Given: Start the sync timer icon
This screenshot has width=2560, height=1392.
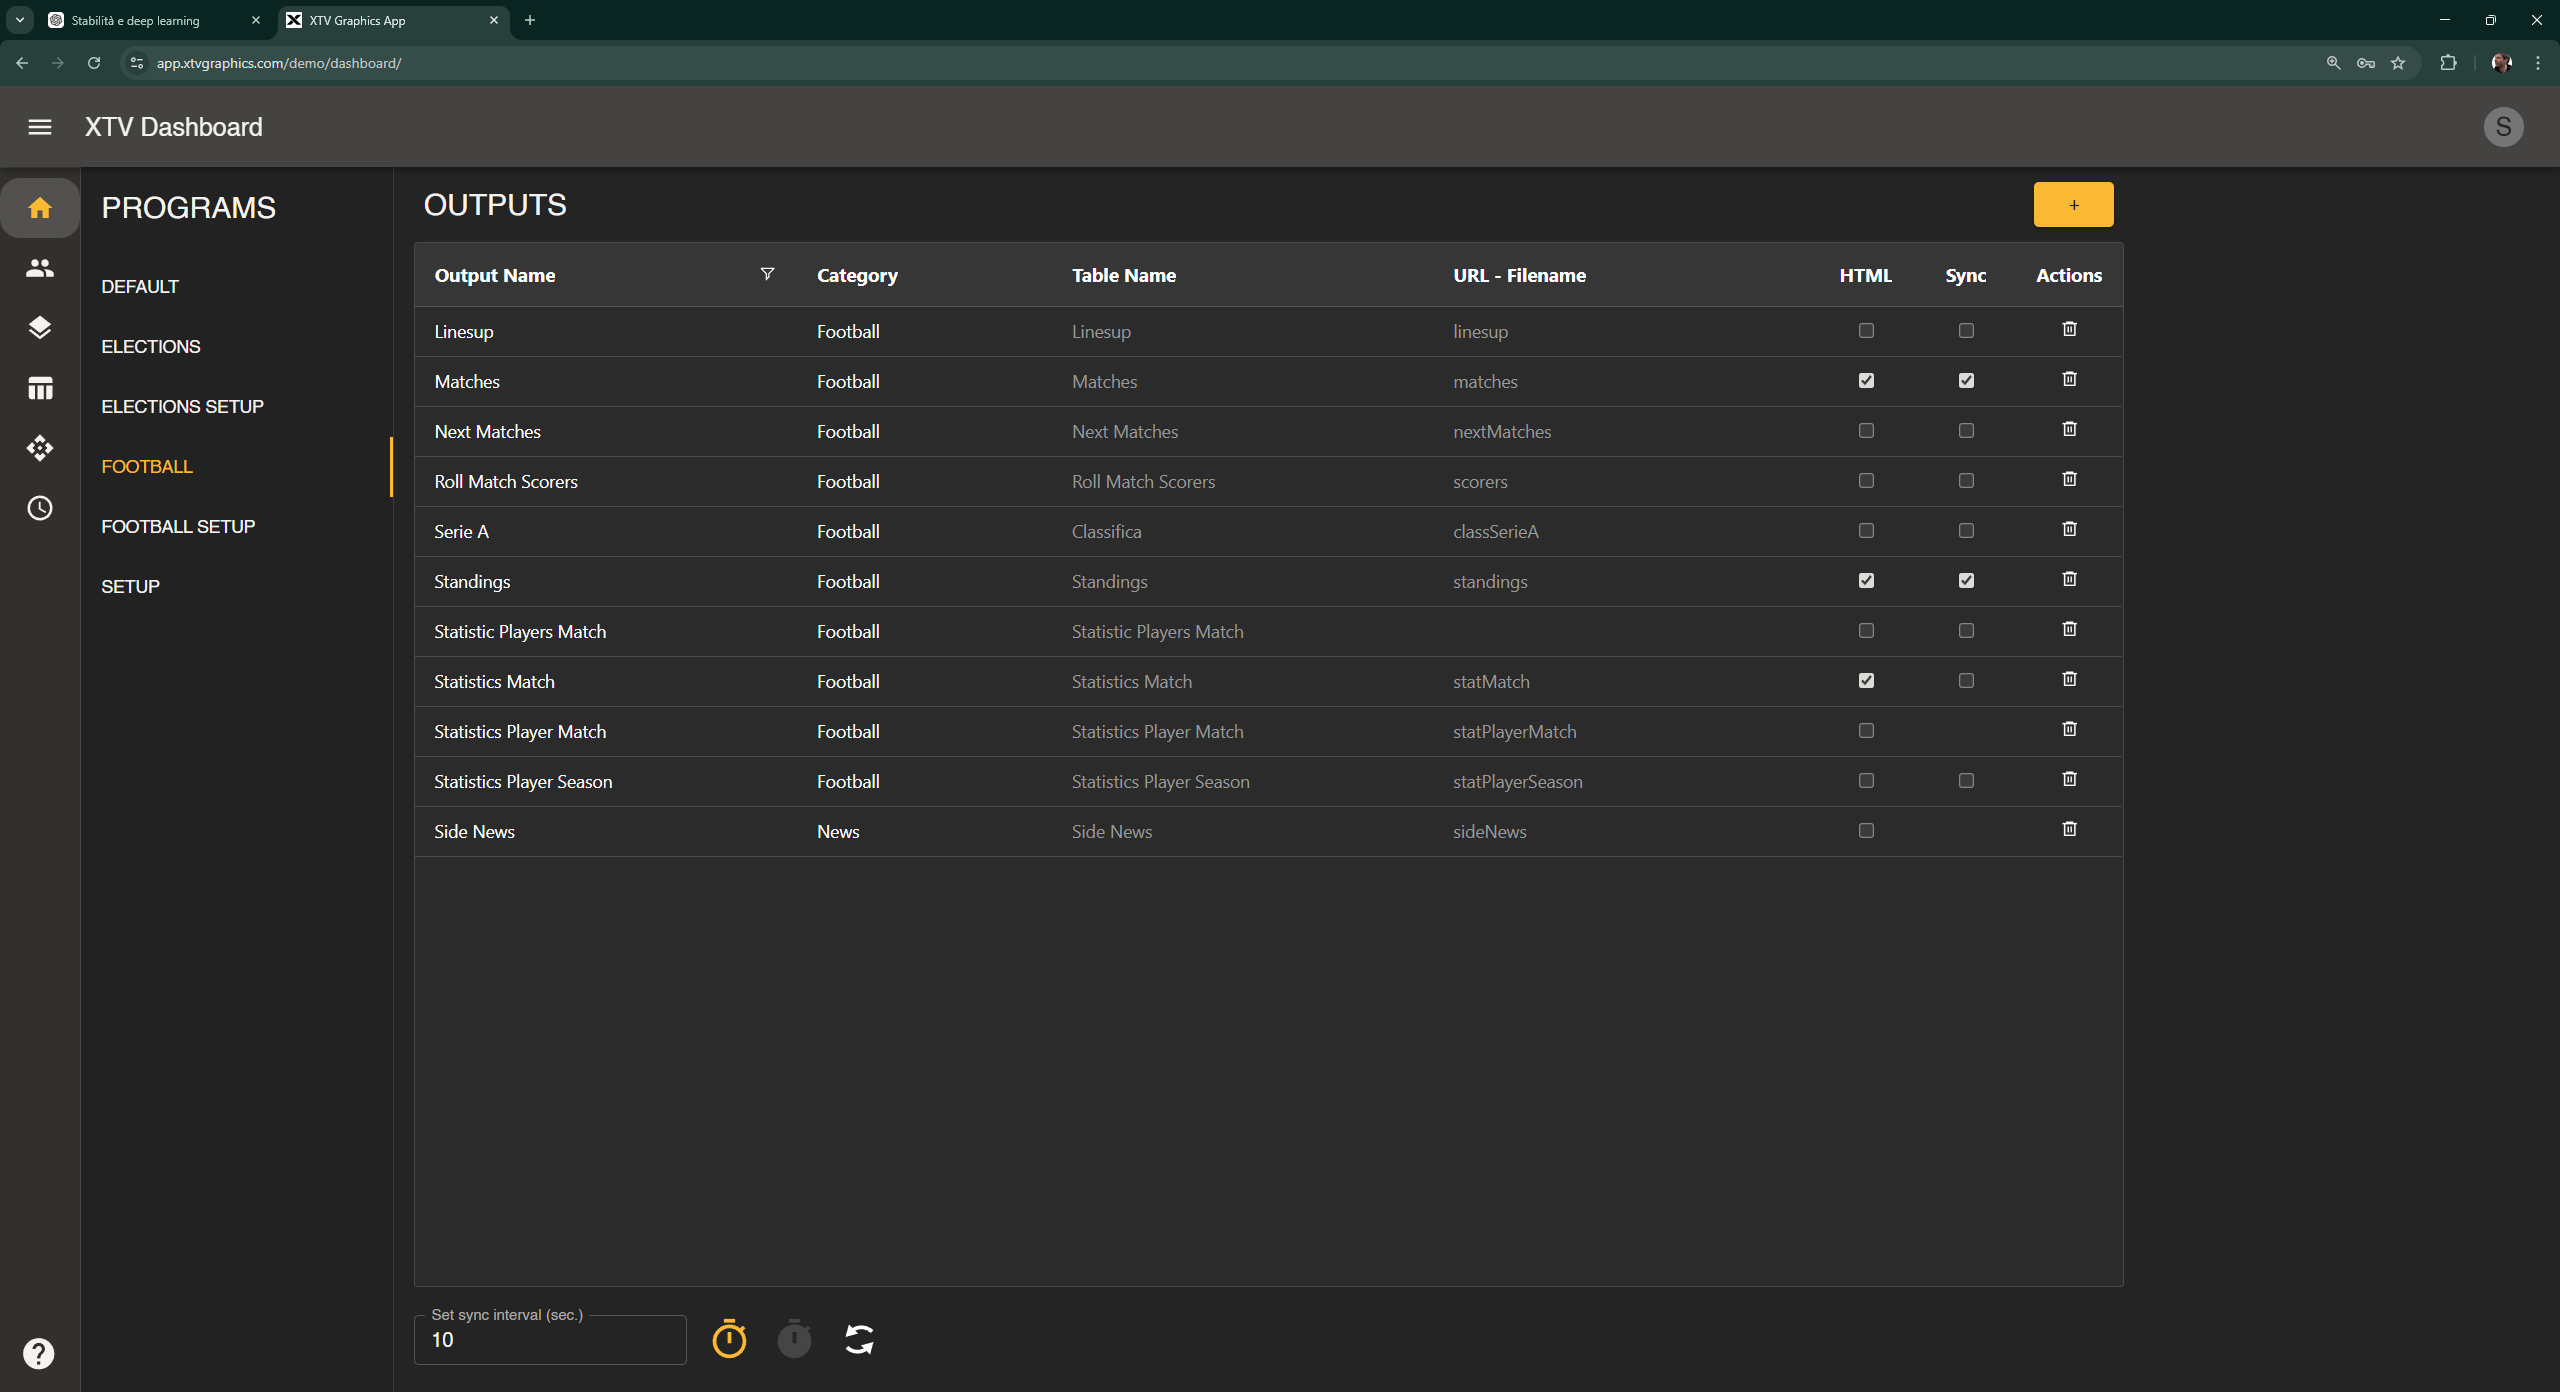Looking at the screenshot, I should point(729,1339).
